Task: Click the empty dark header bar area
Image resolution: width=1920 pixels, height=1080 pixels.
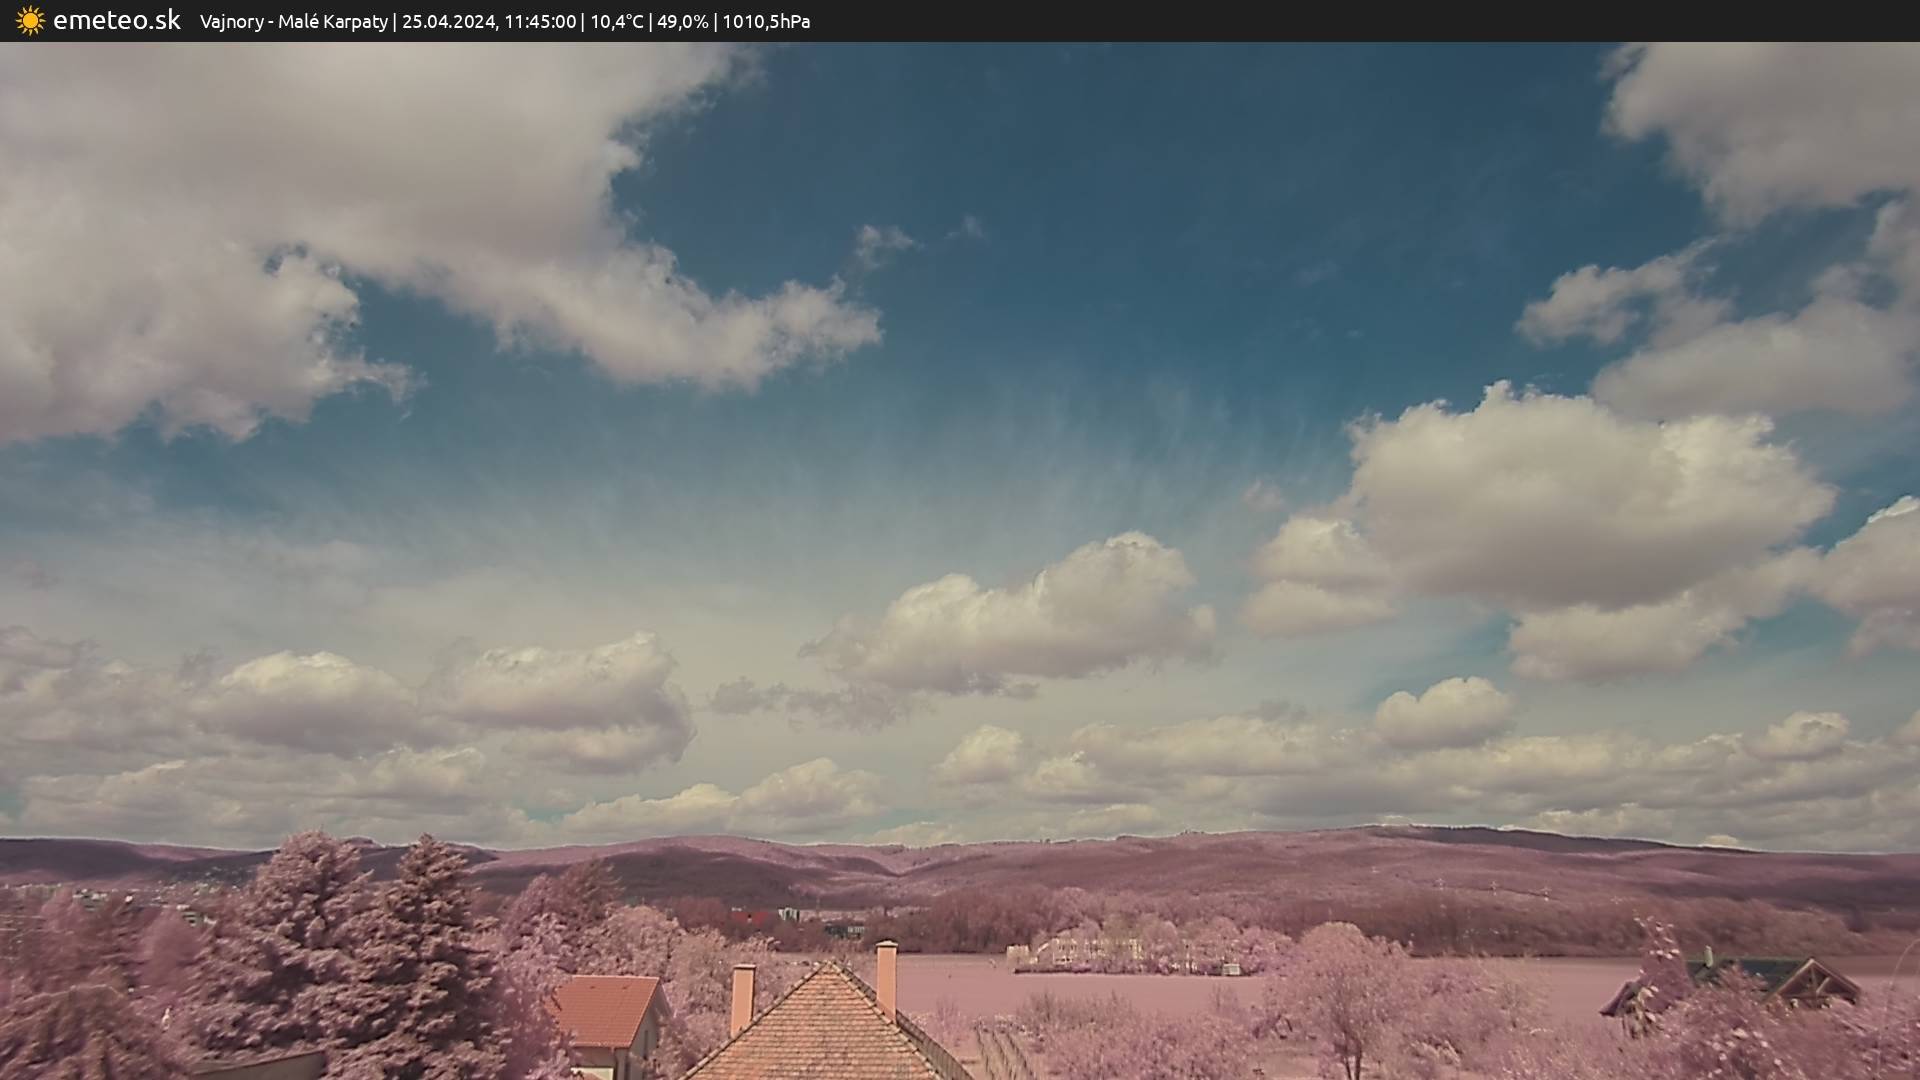Action: (1400, 21)
